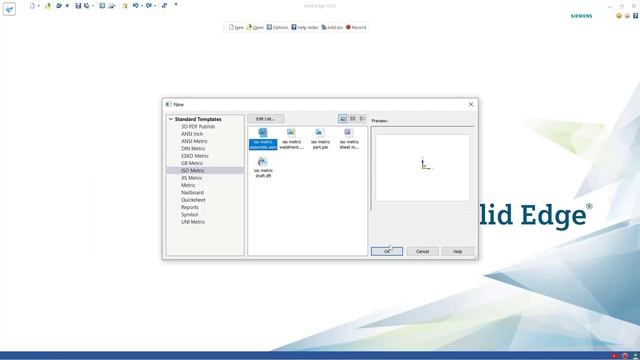640x360 pixels.
Task: Click New in the floating toolbar
Action: coord(236,27)
